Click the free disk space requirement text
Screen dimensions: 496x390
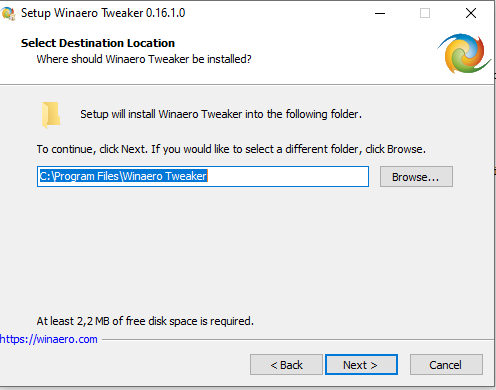pyautogui.click(x=145, y=321)
